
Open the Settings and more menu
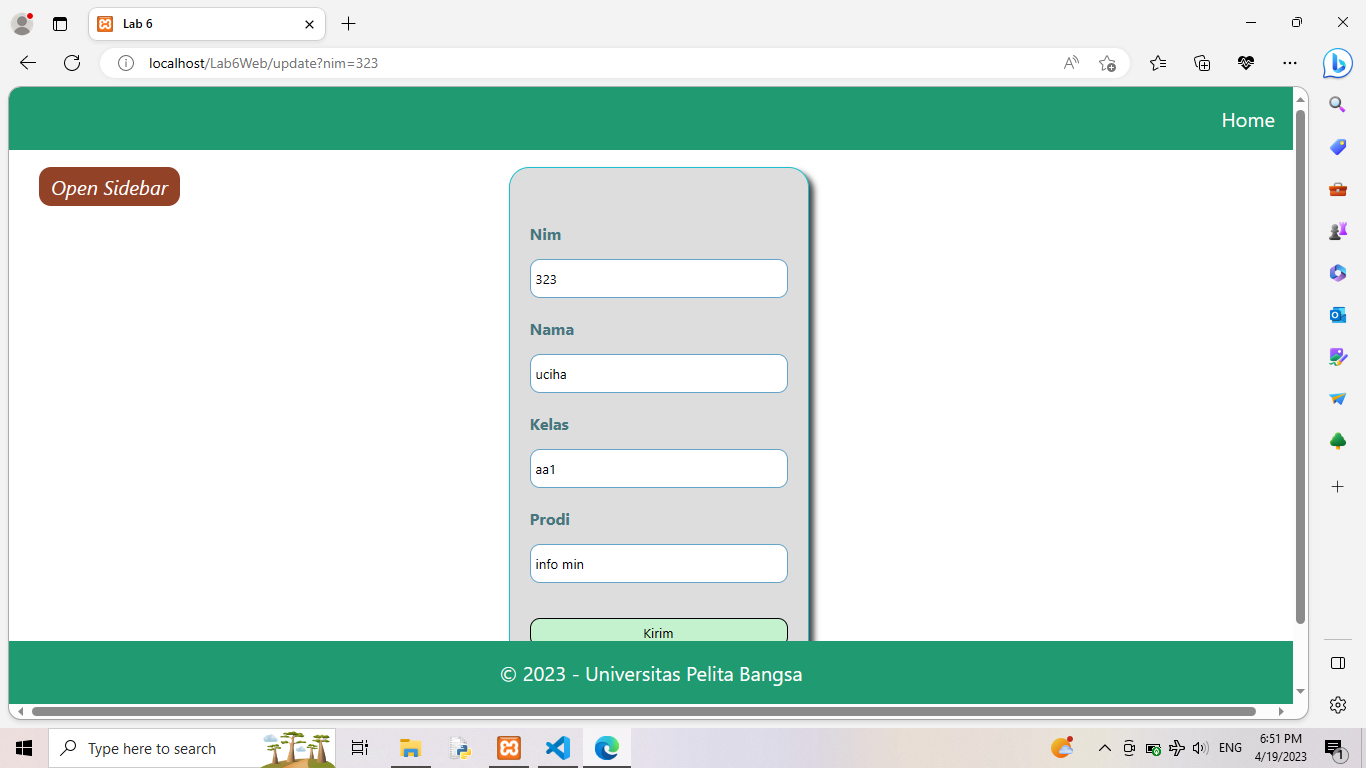(1289, 62)
